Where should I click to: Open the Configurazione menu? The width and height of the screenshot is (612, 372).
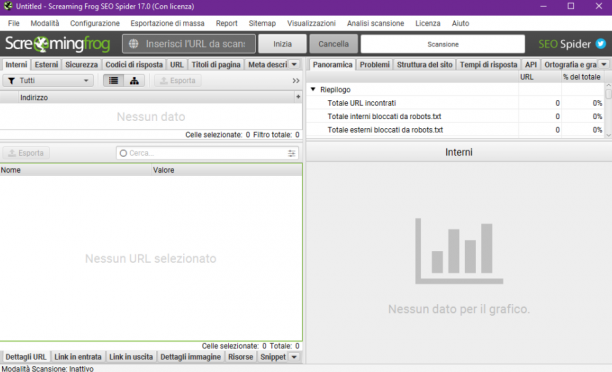coord(95,23)
